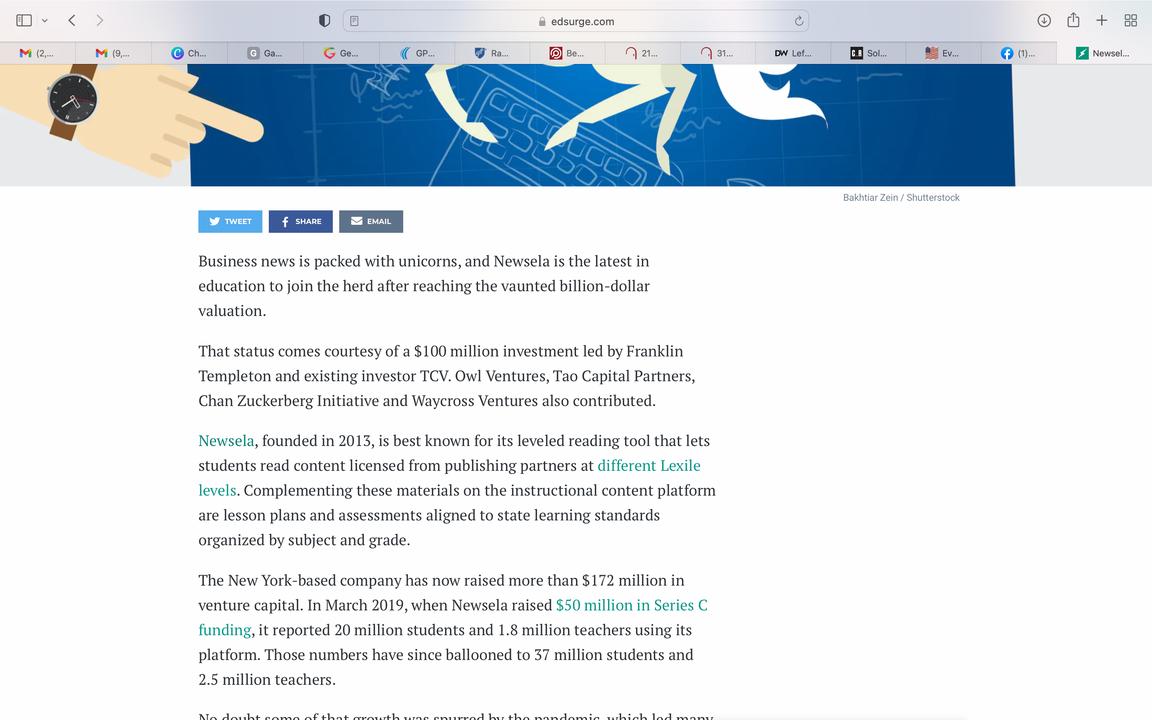Switch to the Be... tab
This screenshot has height=720, width=1152.
pyautogui.click(x=566, y=53)
